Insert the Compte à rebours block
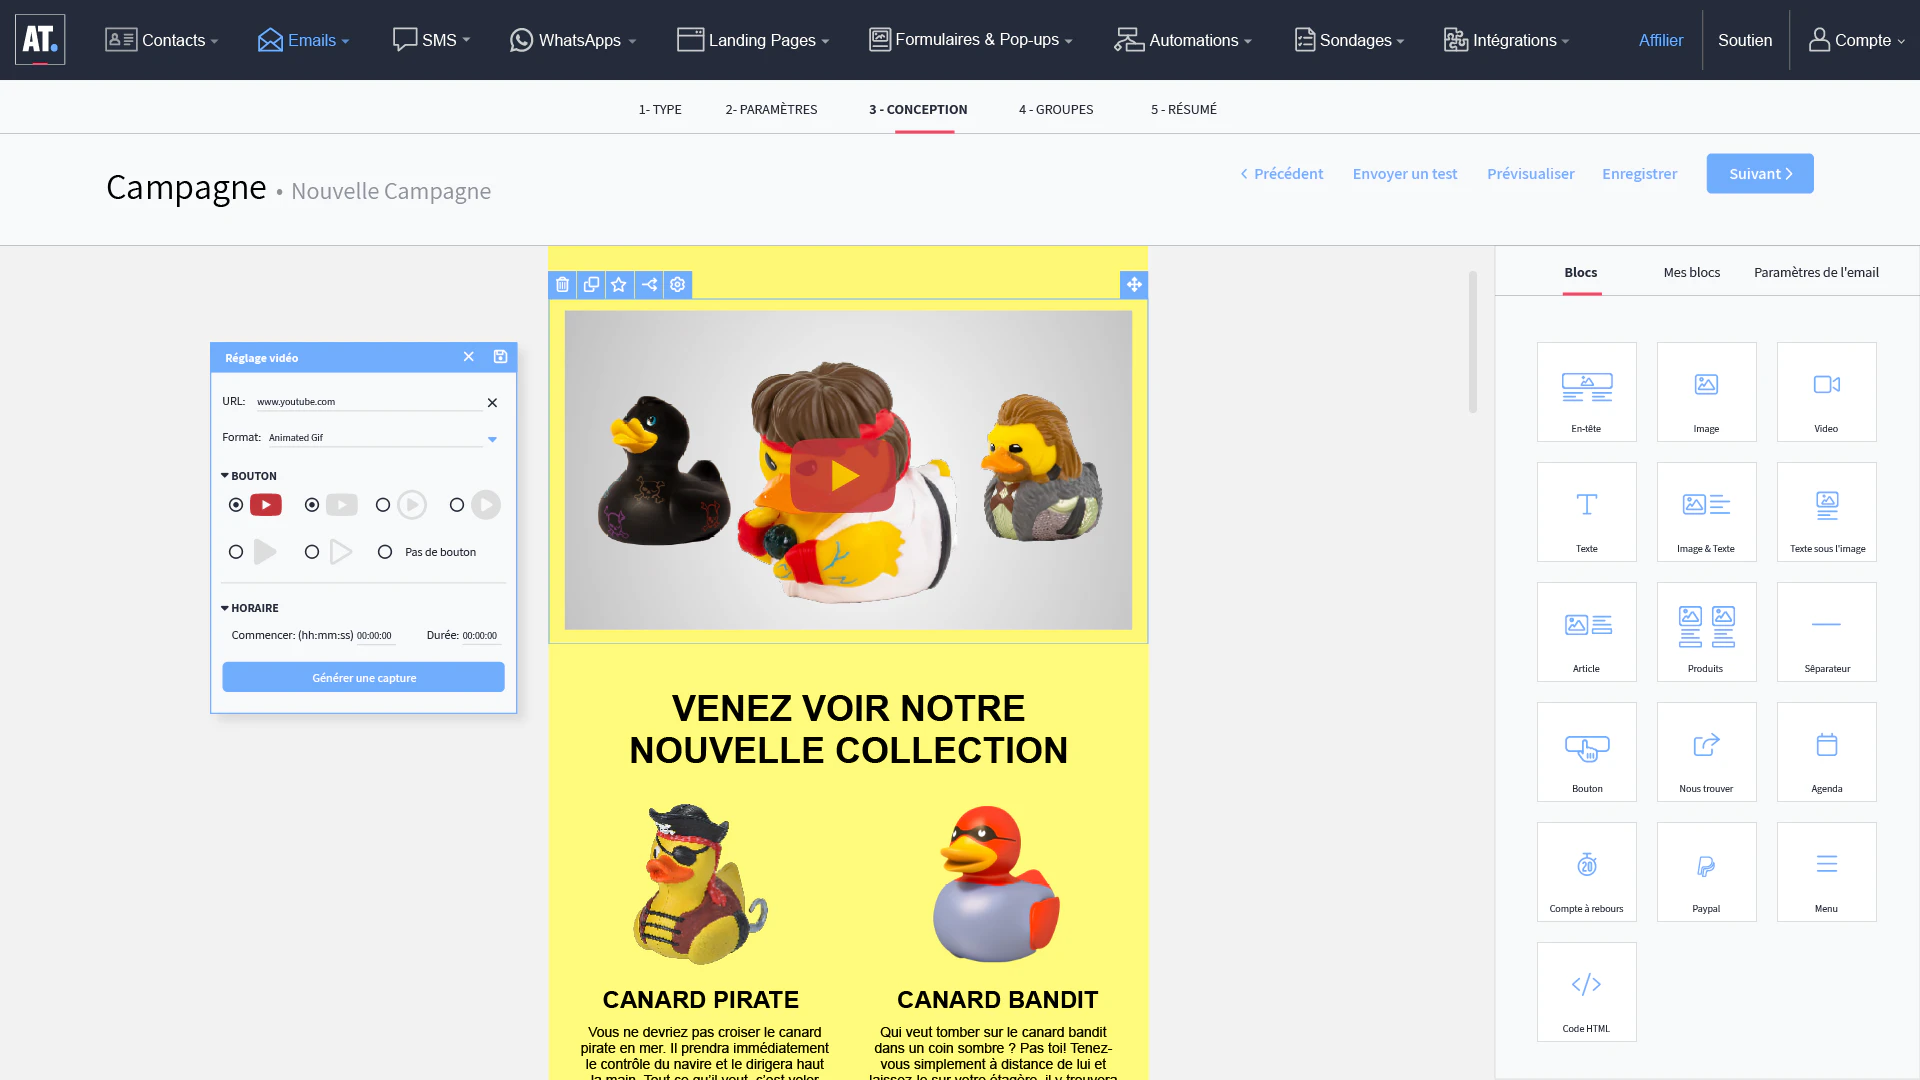1920x1080 pixels. (1586, 872)
